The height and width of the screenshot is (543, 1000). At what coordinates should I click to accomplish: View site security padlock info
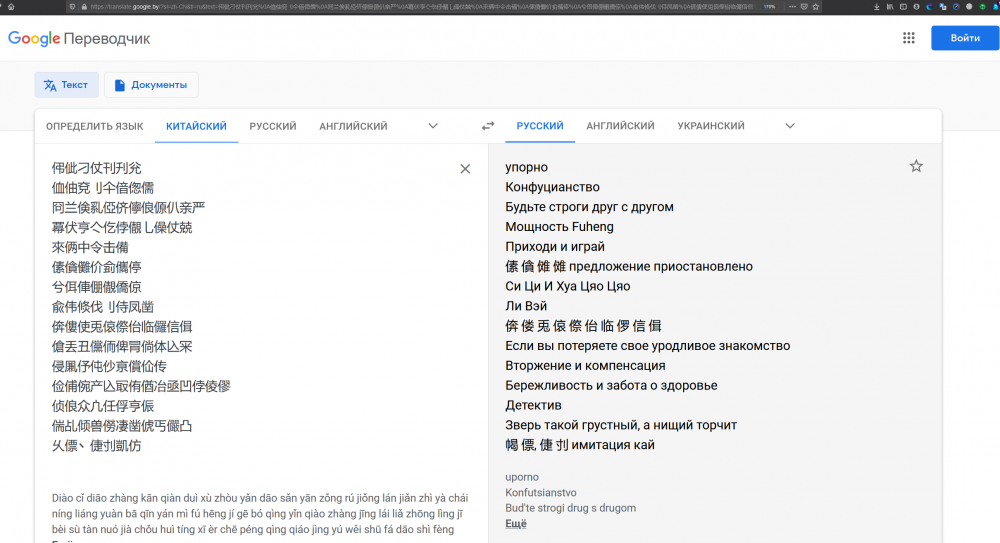pyautogui.click(x=83, y=6)
